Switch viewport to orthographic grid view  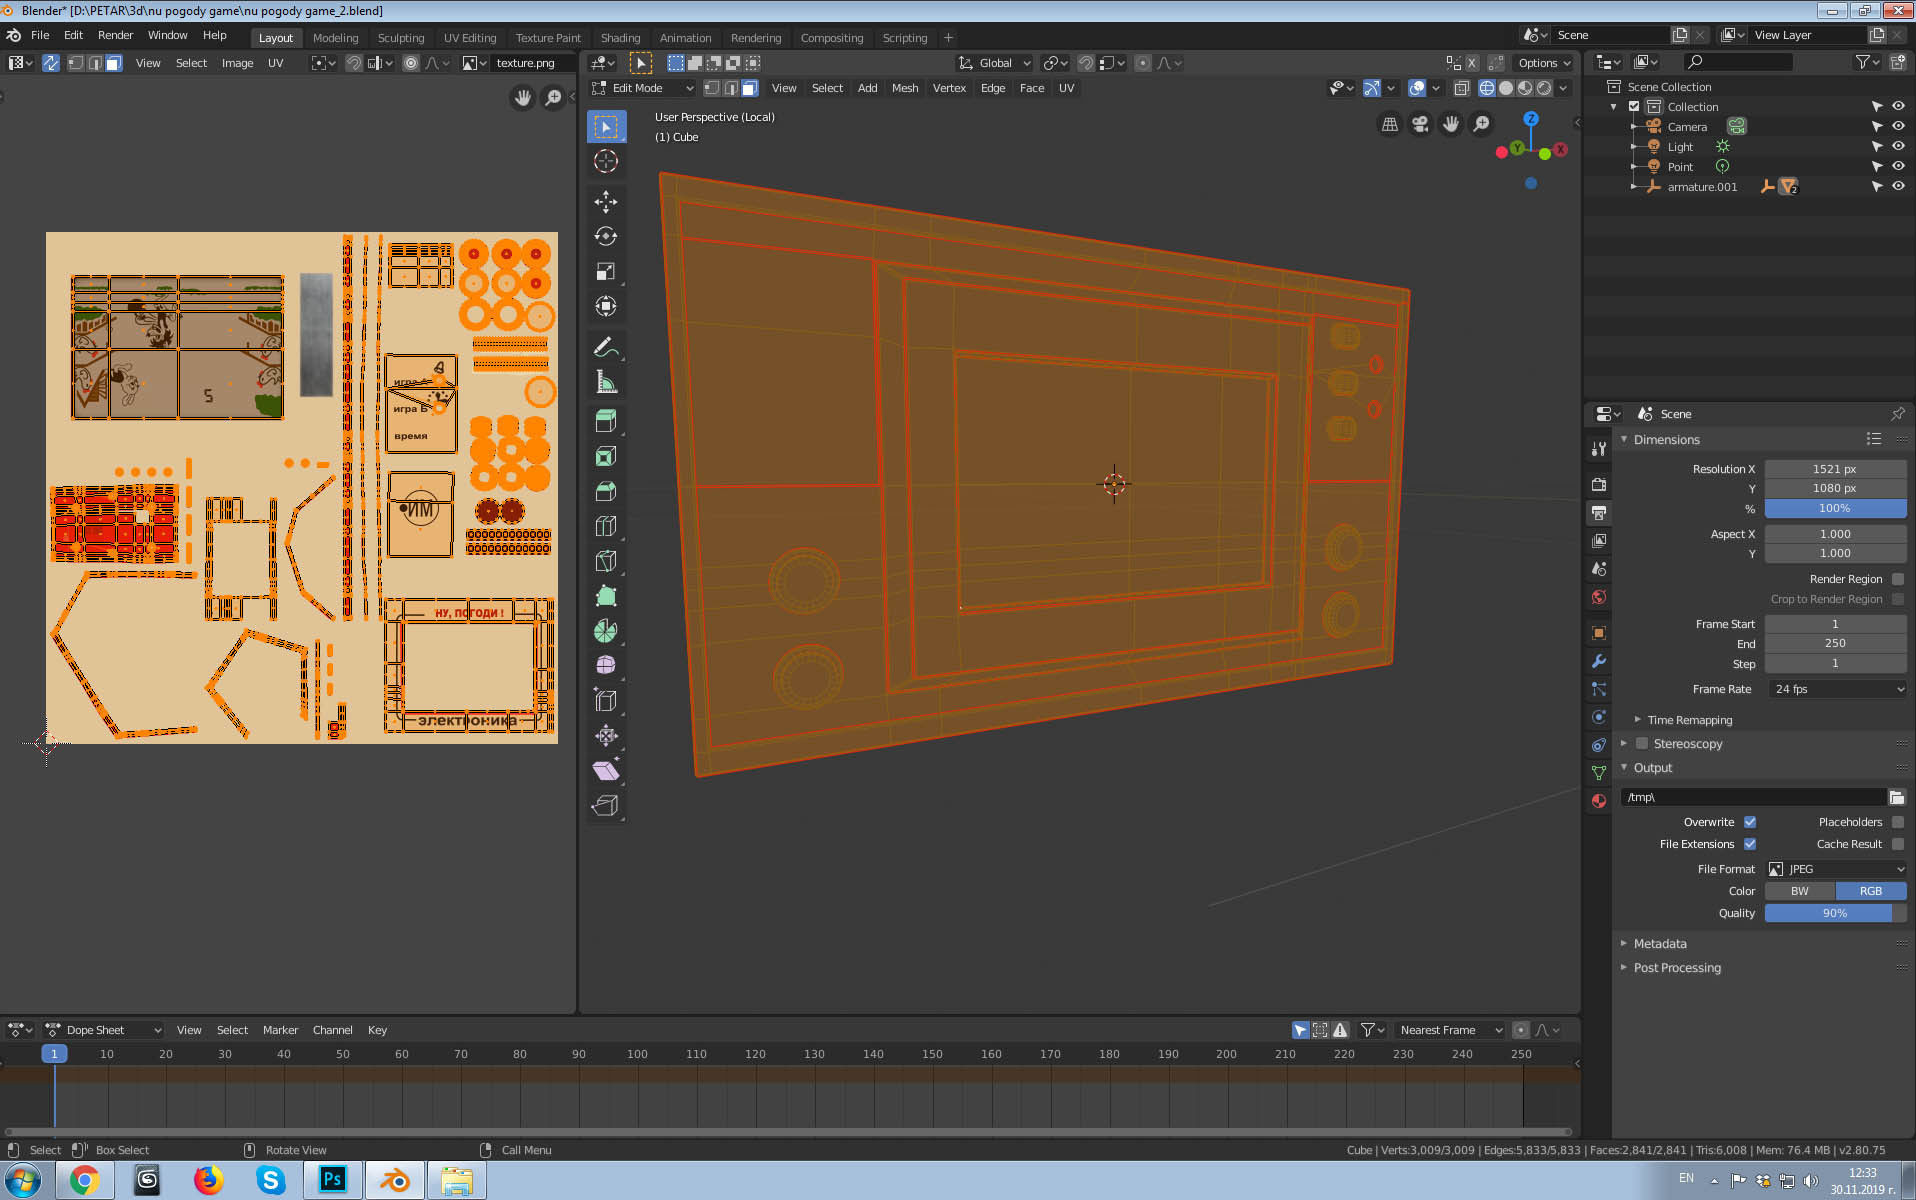(x=1390, y=124)
